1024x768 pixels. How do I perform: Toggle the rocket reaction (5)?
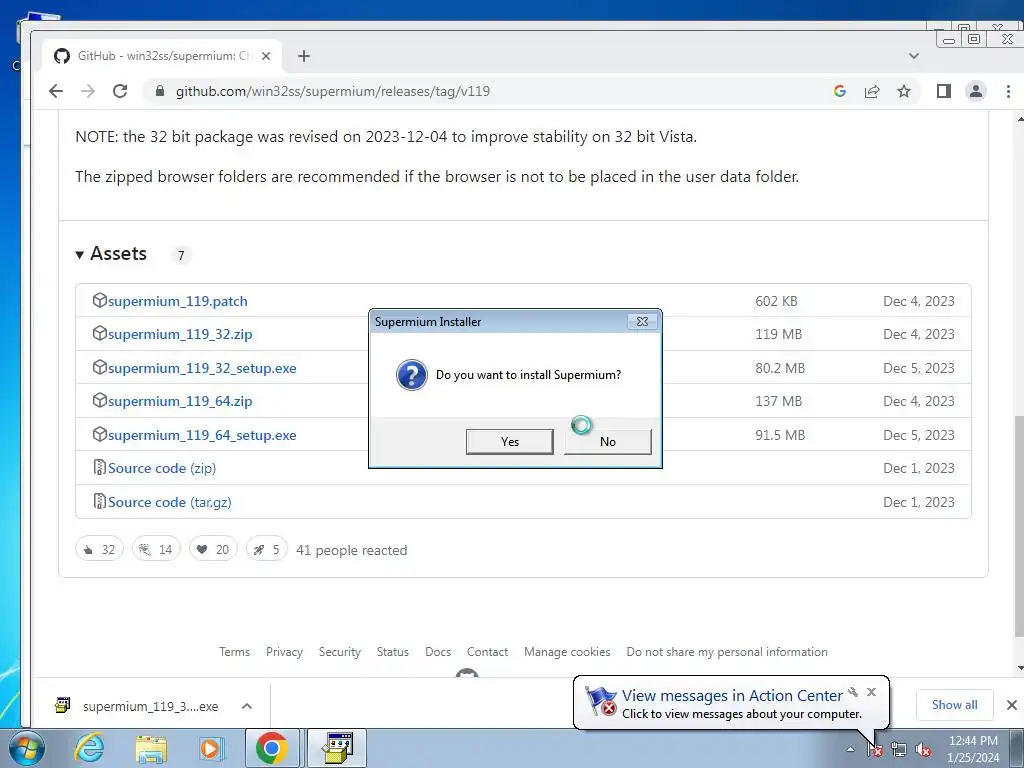click(266, 550)
